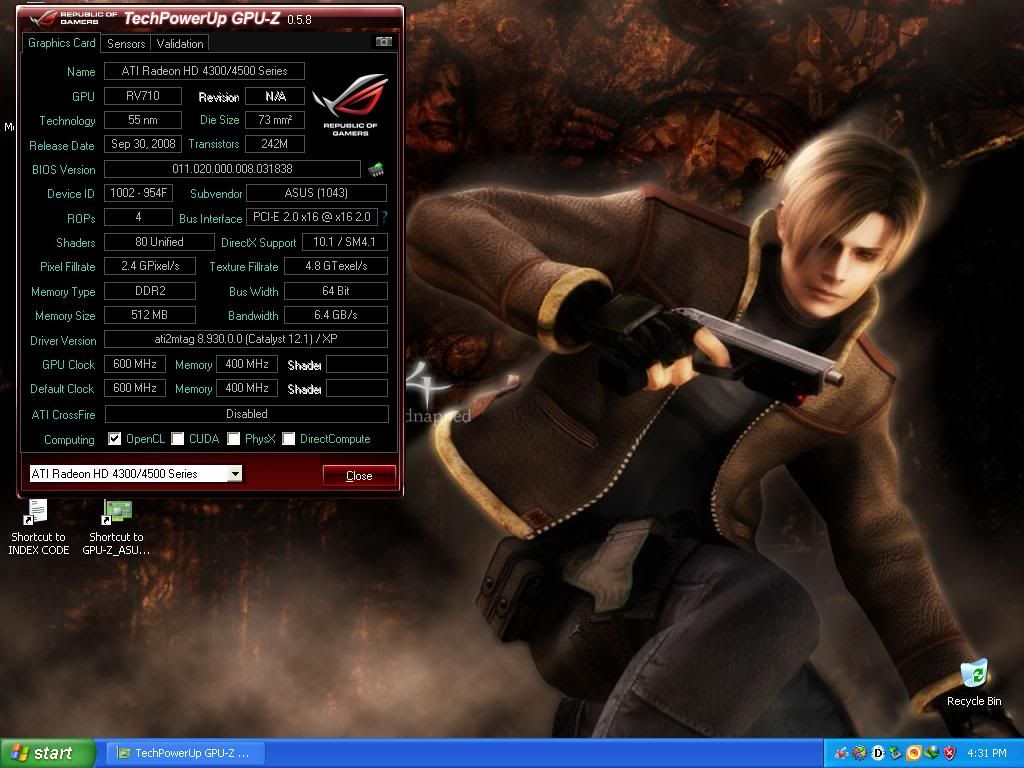The width and height of the screenshot is (1024, 768).
Task: Open ATI Catalyst red tray icon
Action: (841, 753)
